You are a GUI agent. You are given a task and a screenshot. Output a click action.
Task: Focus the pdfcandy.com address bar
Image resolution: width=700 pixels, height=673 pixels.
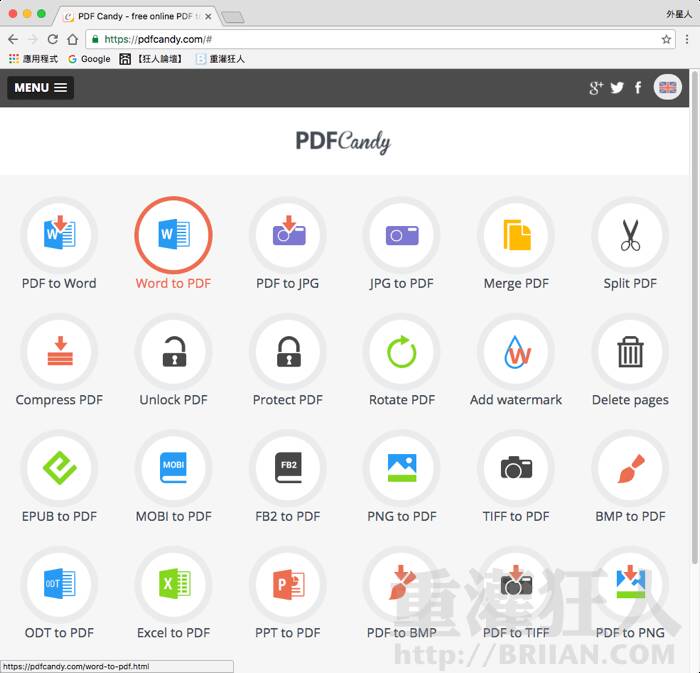point(380,39)
